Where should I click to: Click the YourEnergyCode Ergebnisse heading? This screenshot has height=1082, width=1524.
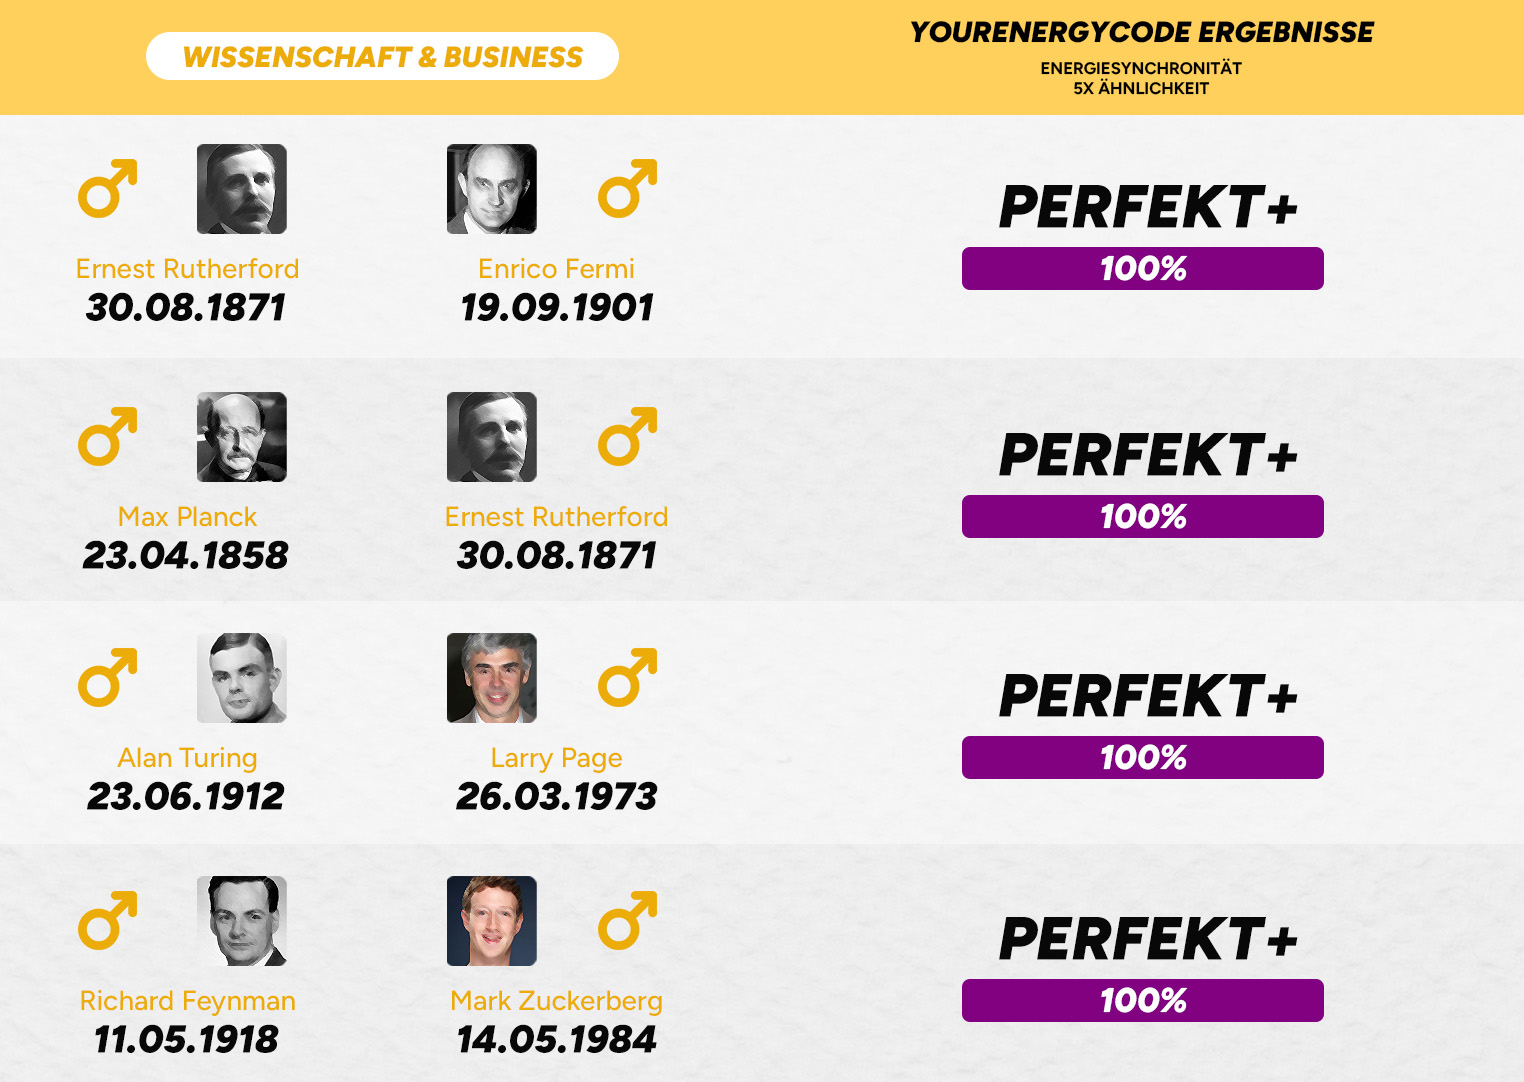[1141, 32]
